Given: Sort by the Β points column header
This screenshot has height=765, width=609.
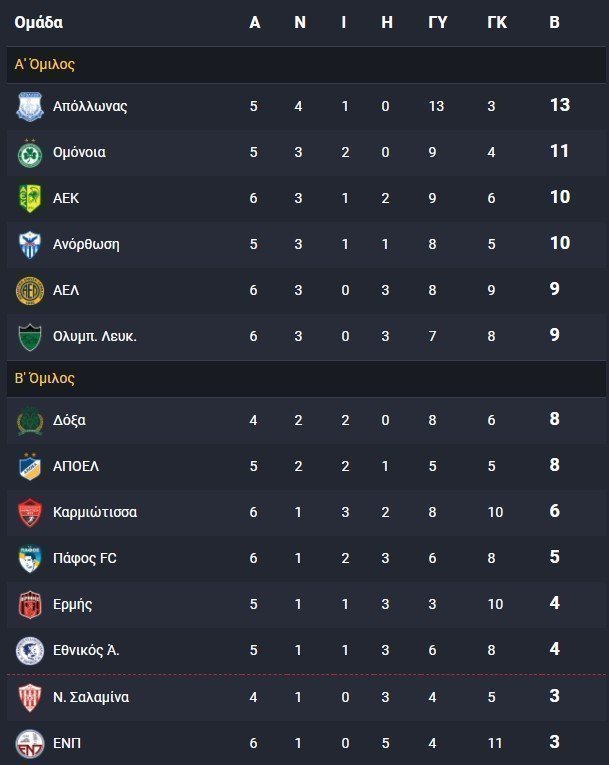Looking at the screenshot, I should tap(554, 22).
